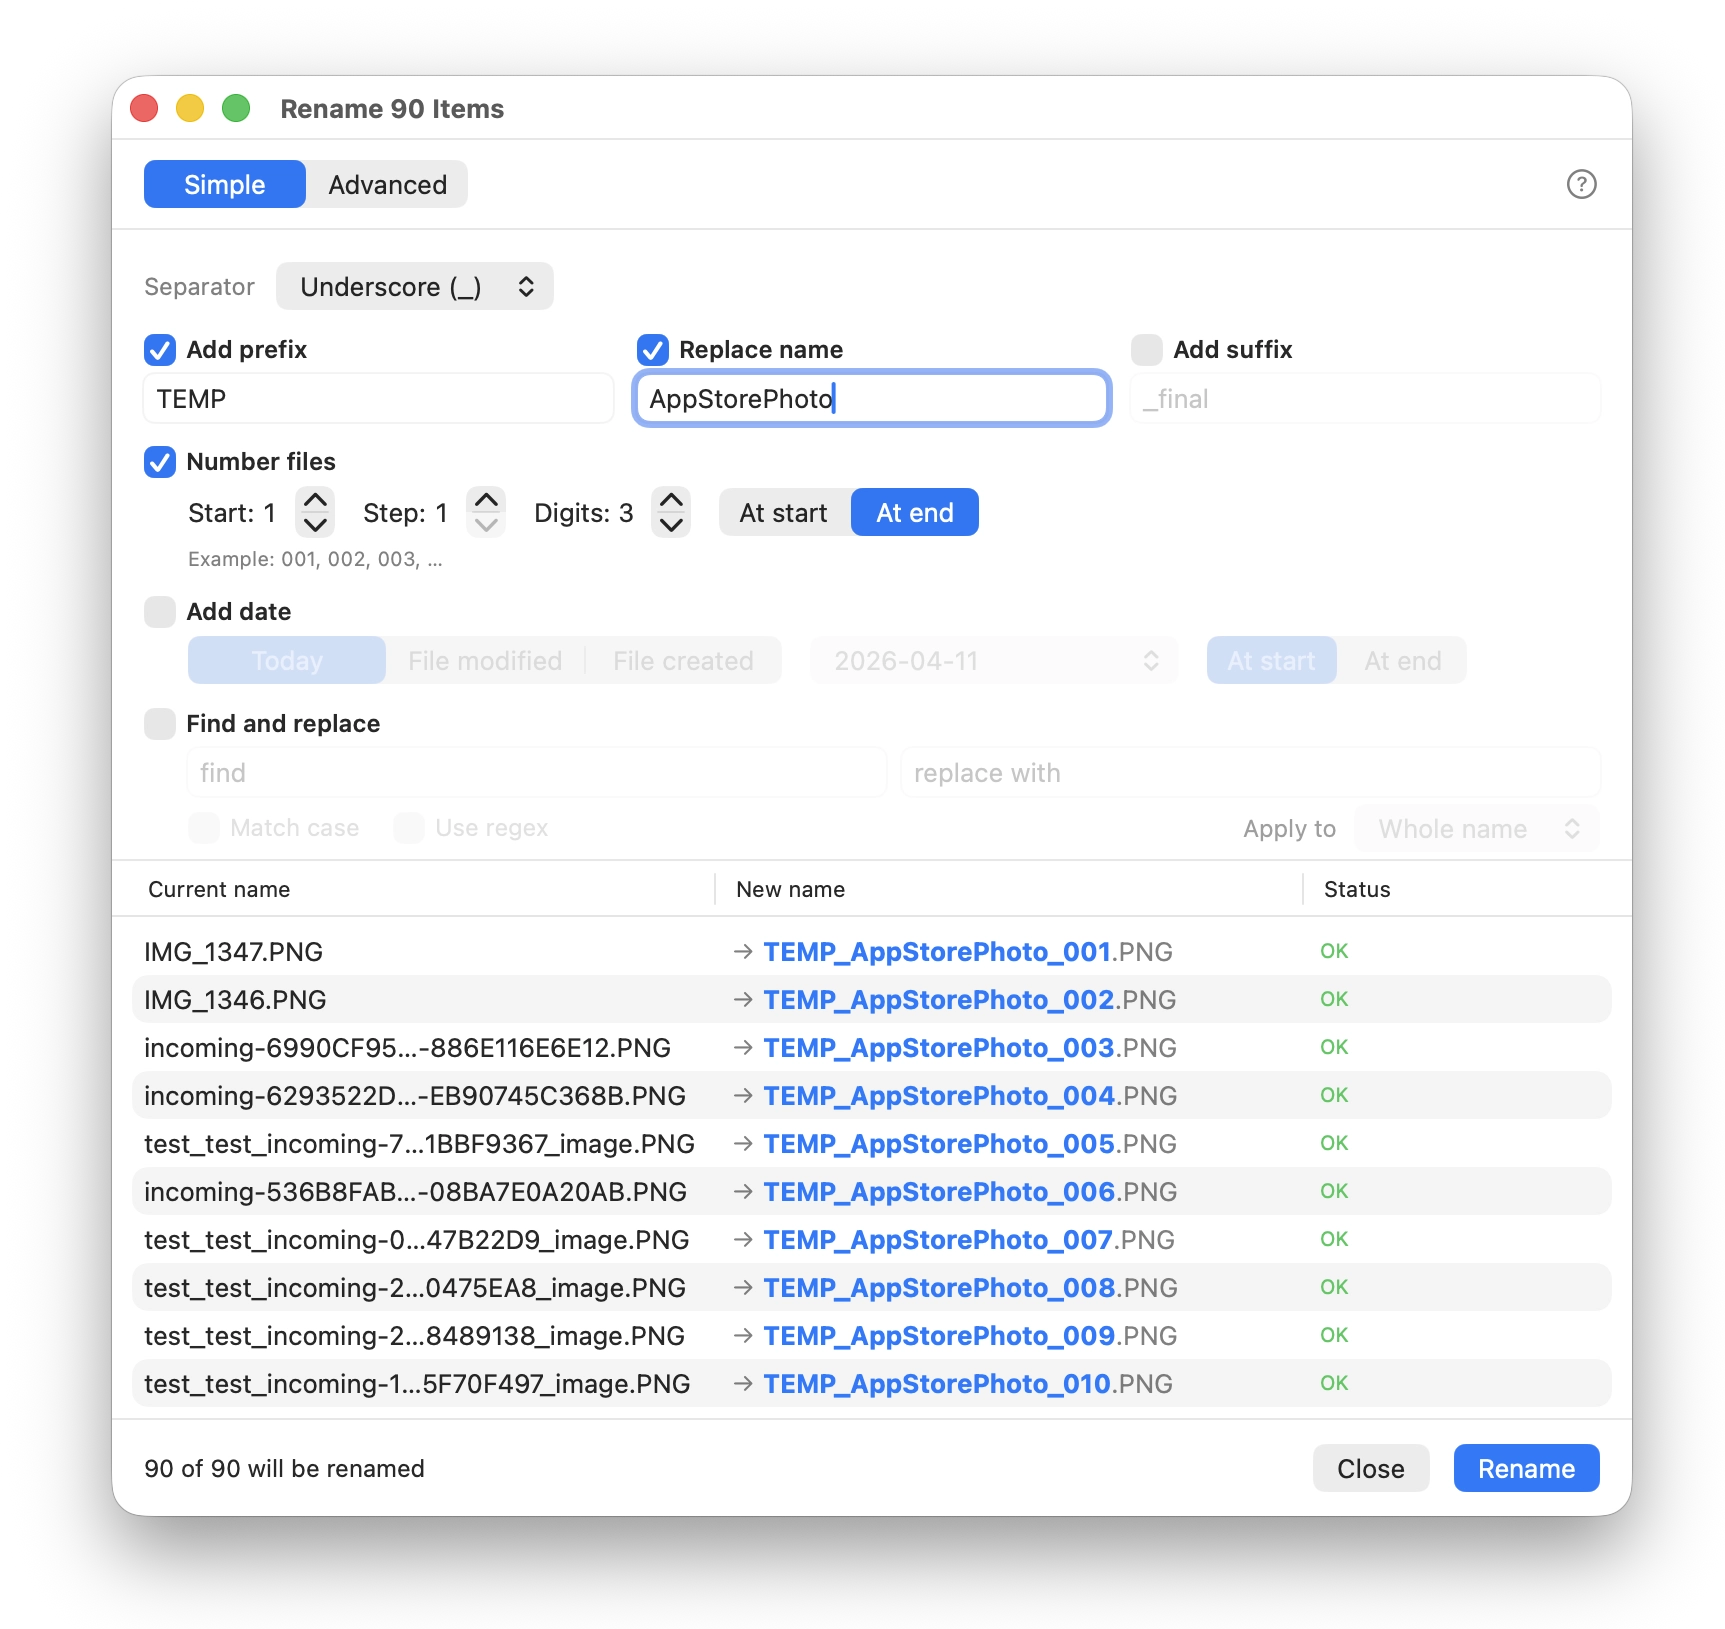Increase the Start number with up arrow
1725x1629 pixels.
coord(315,501)
